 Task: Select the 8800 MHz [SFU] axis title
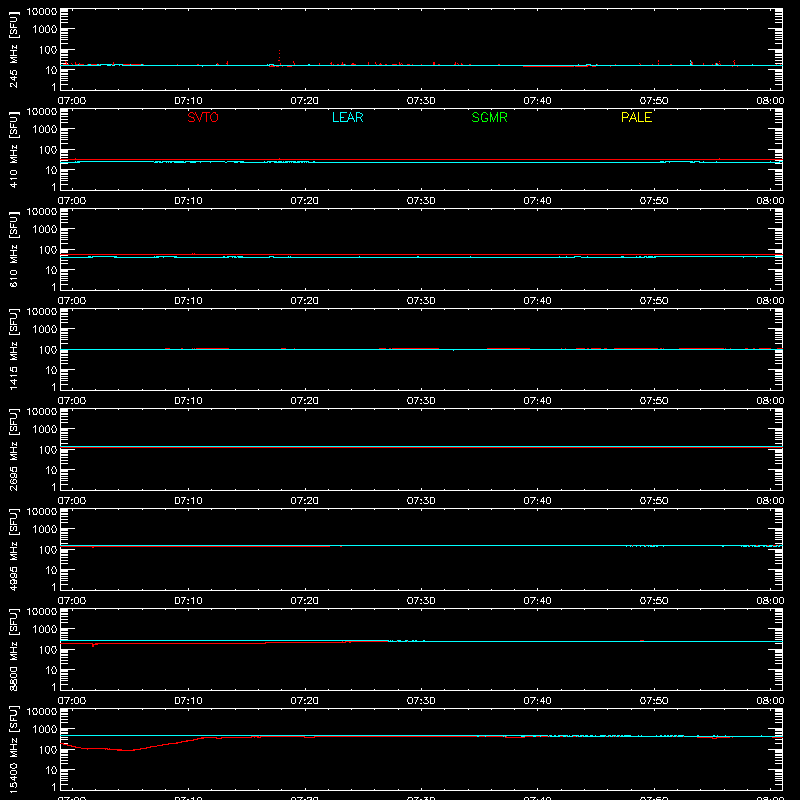[x=13, y=649]
